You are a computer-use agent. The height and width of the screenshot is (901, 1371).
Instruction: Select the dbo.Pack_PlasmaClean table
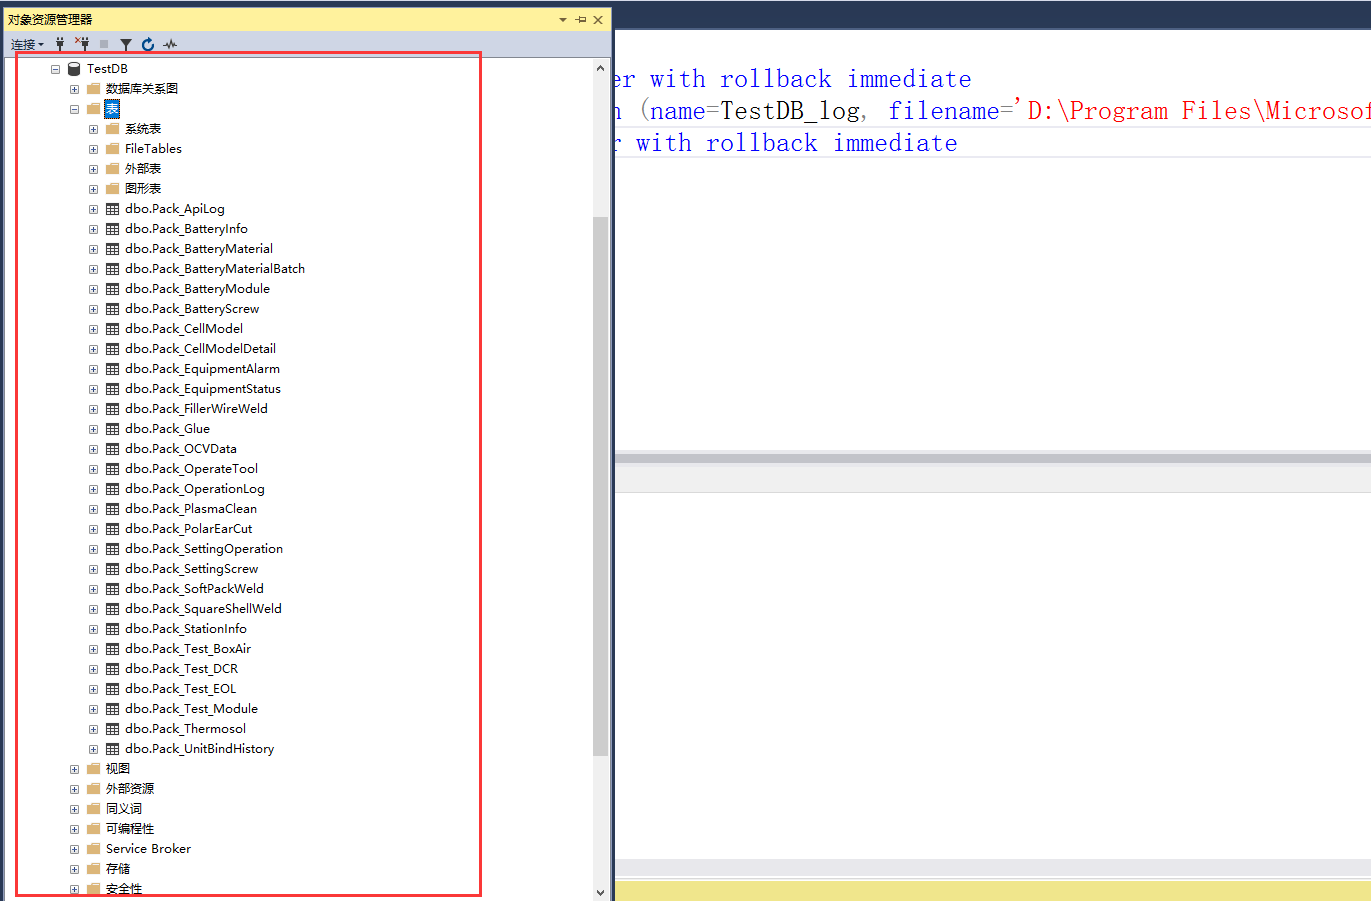[191, 509]
